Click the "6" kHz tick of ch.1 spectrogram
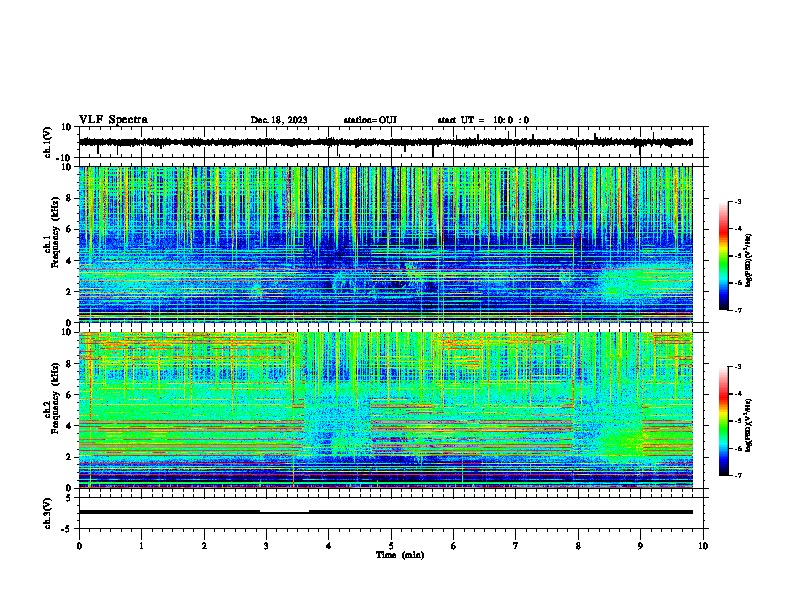This screenshot has width=792, height=612. (x=70, y=229)
